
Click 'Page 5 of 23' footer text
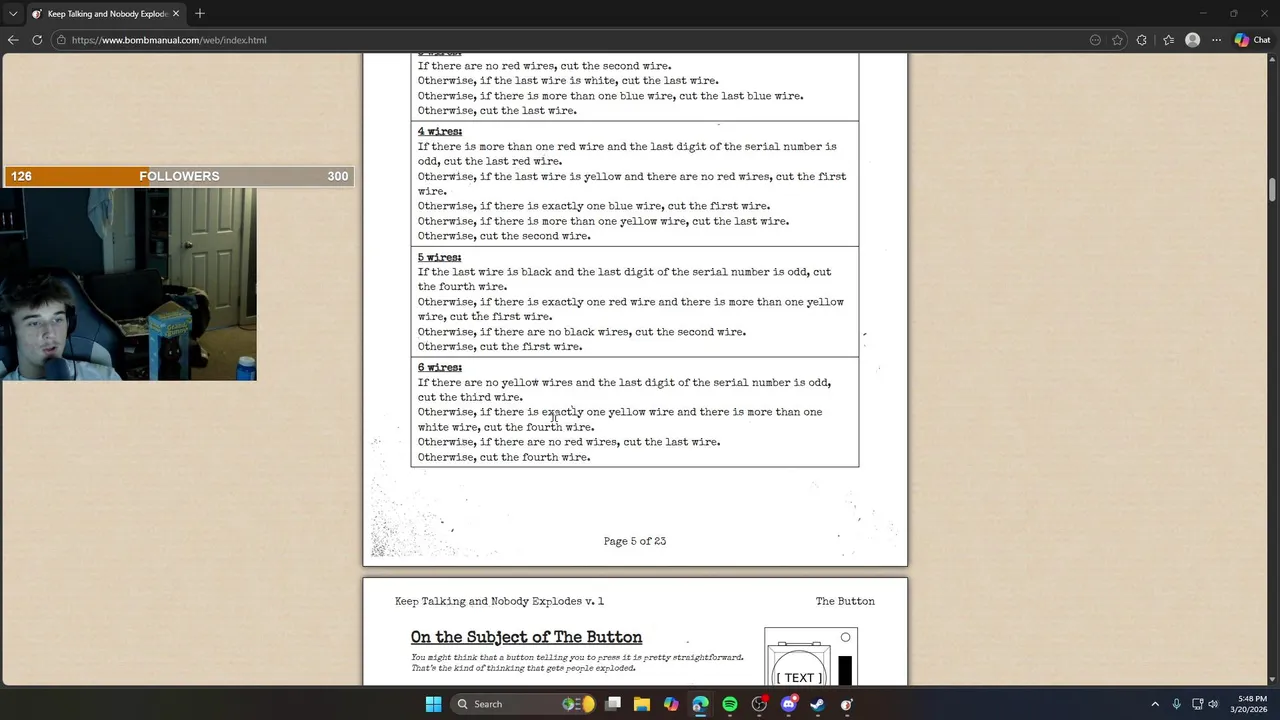(635, 541)
